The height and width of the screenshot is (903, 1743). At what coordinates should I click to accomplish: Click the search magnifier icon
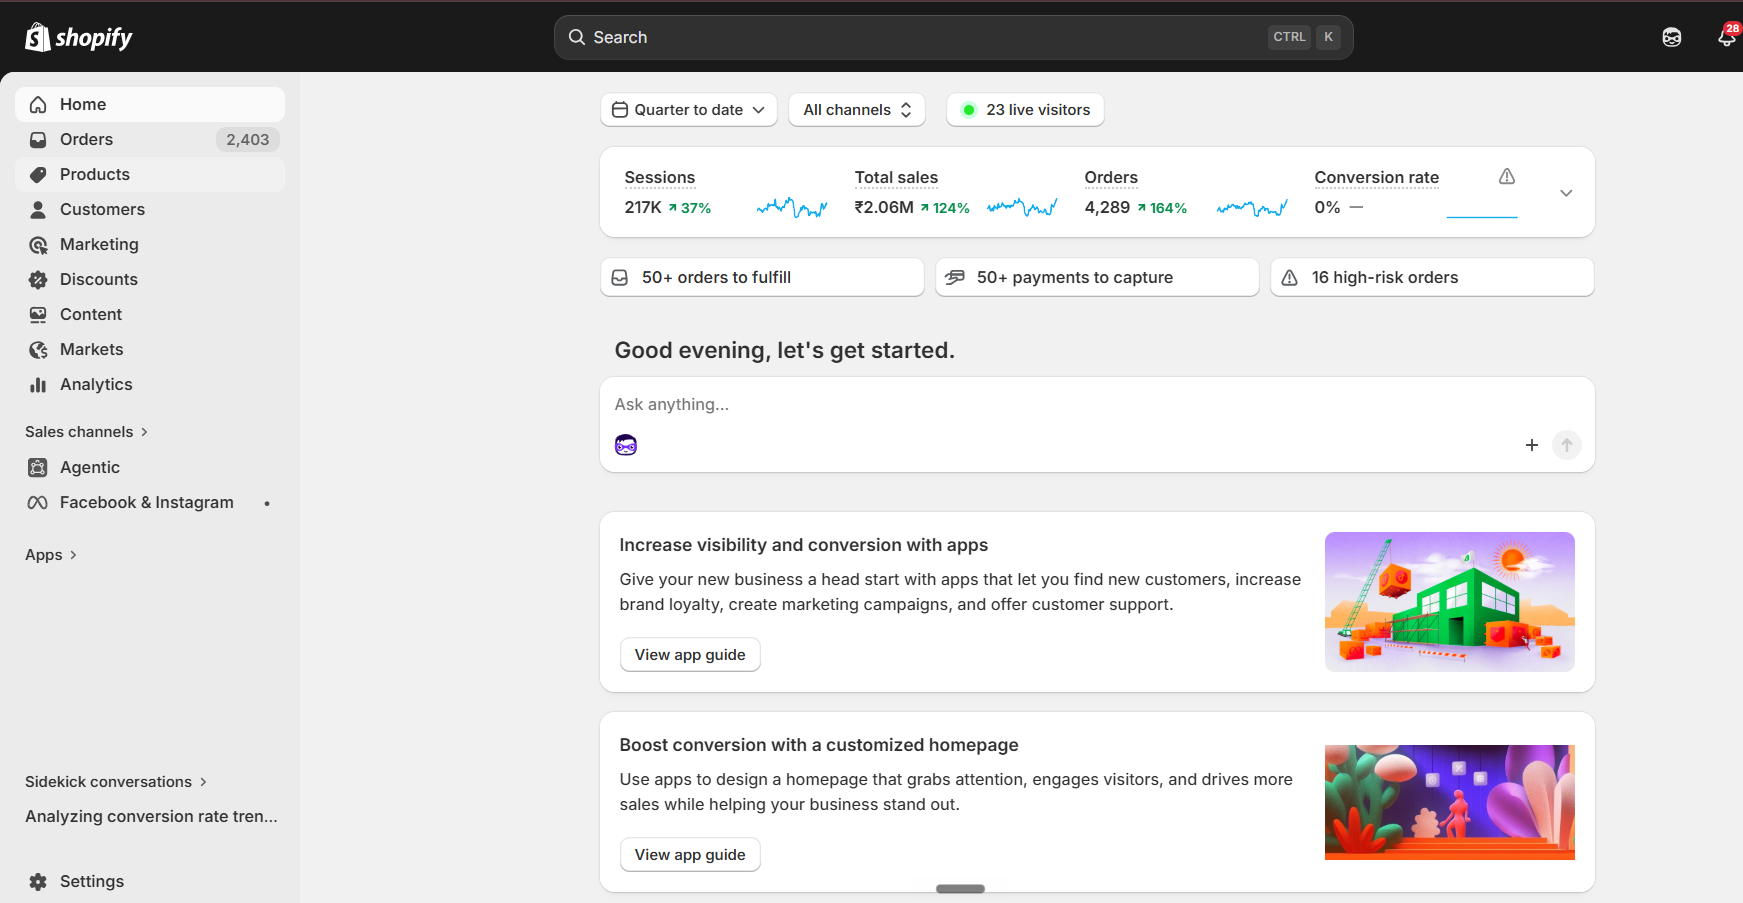click(x=577, y=37)
